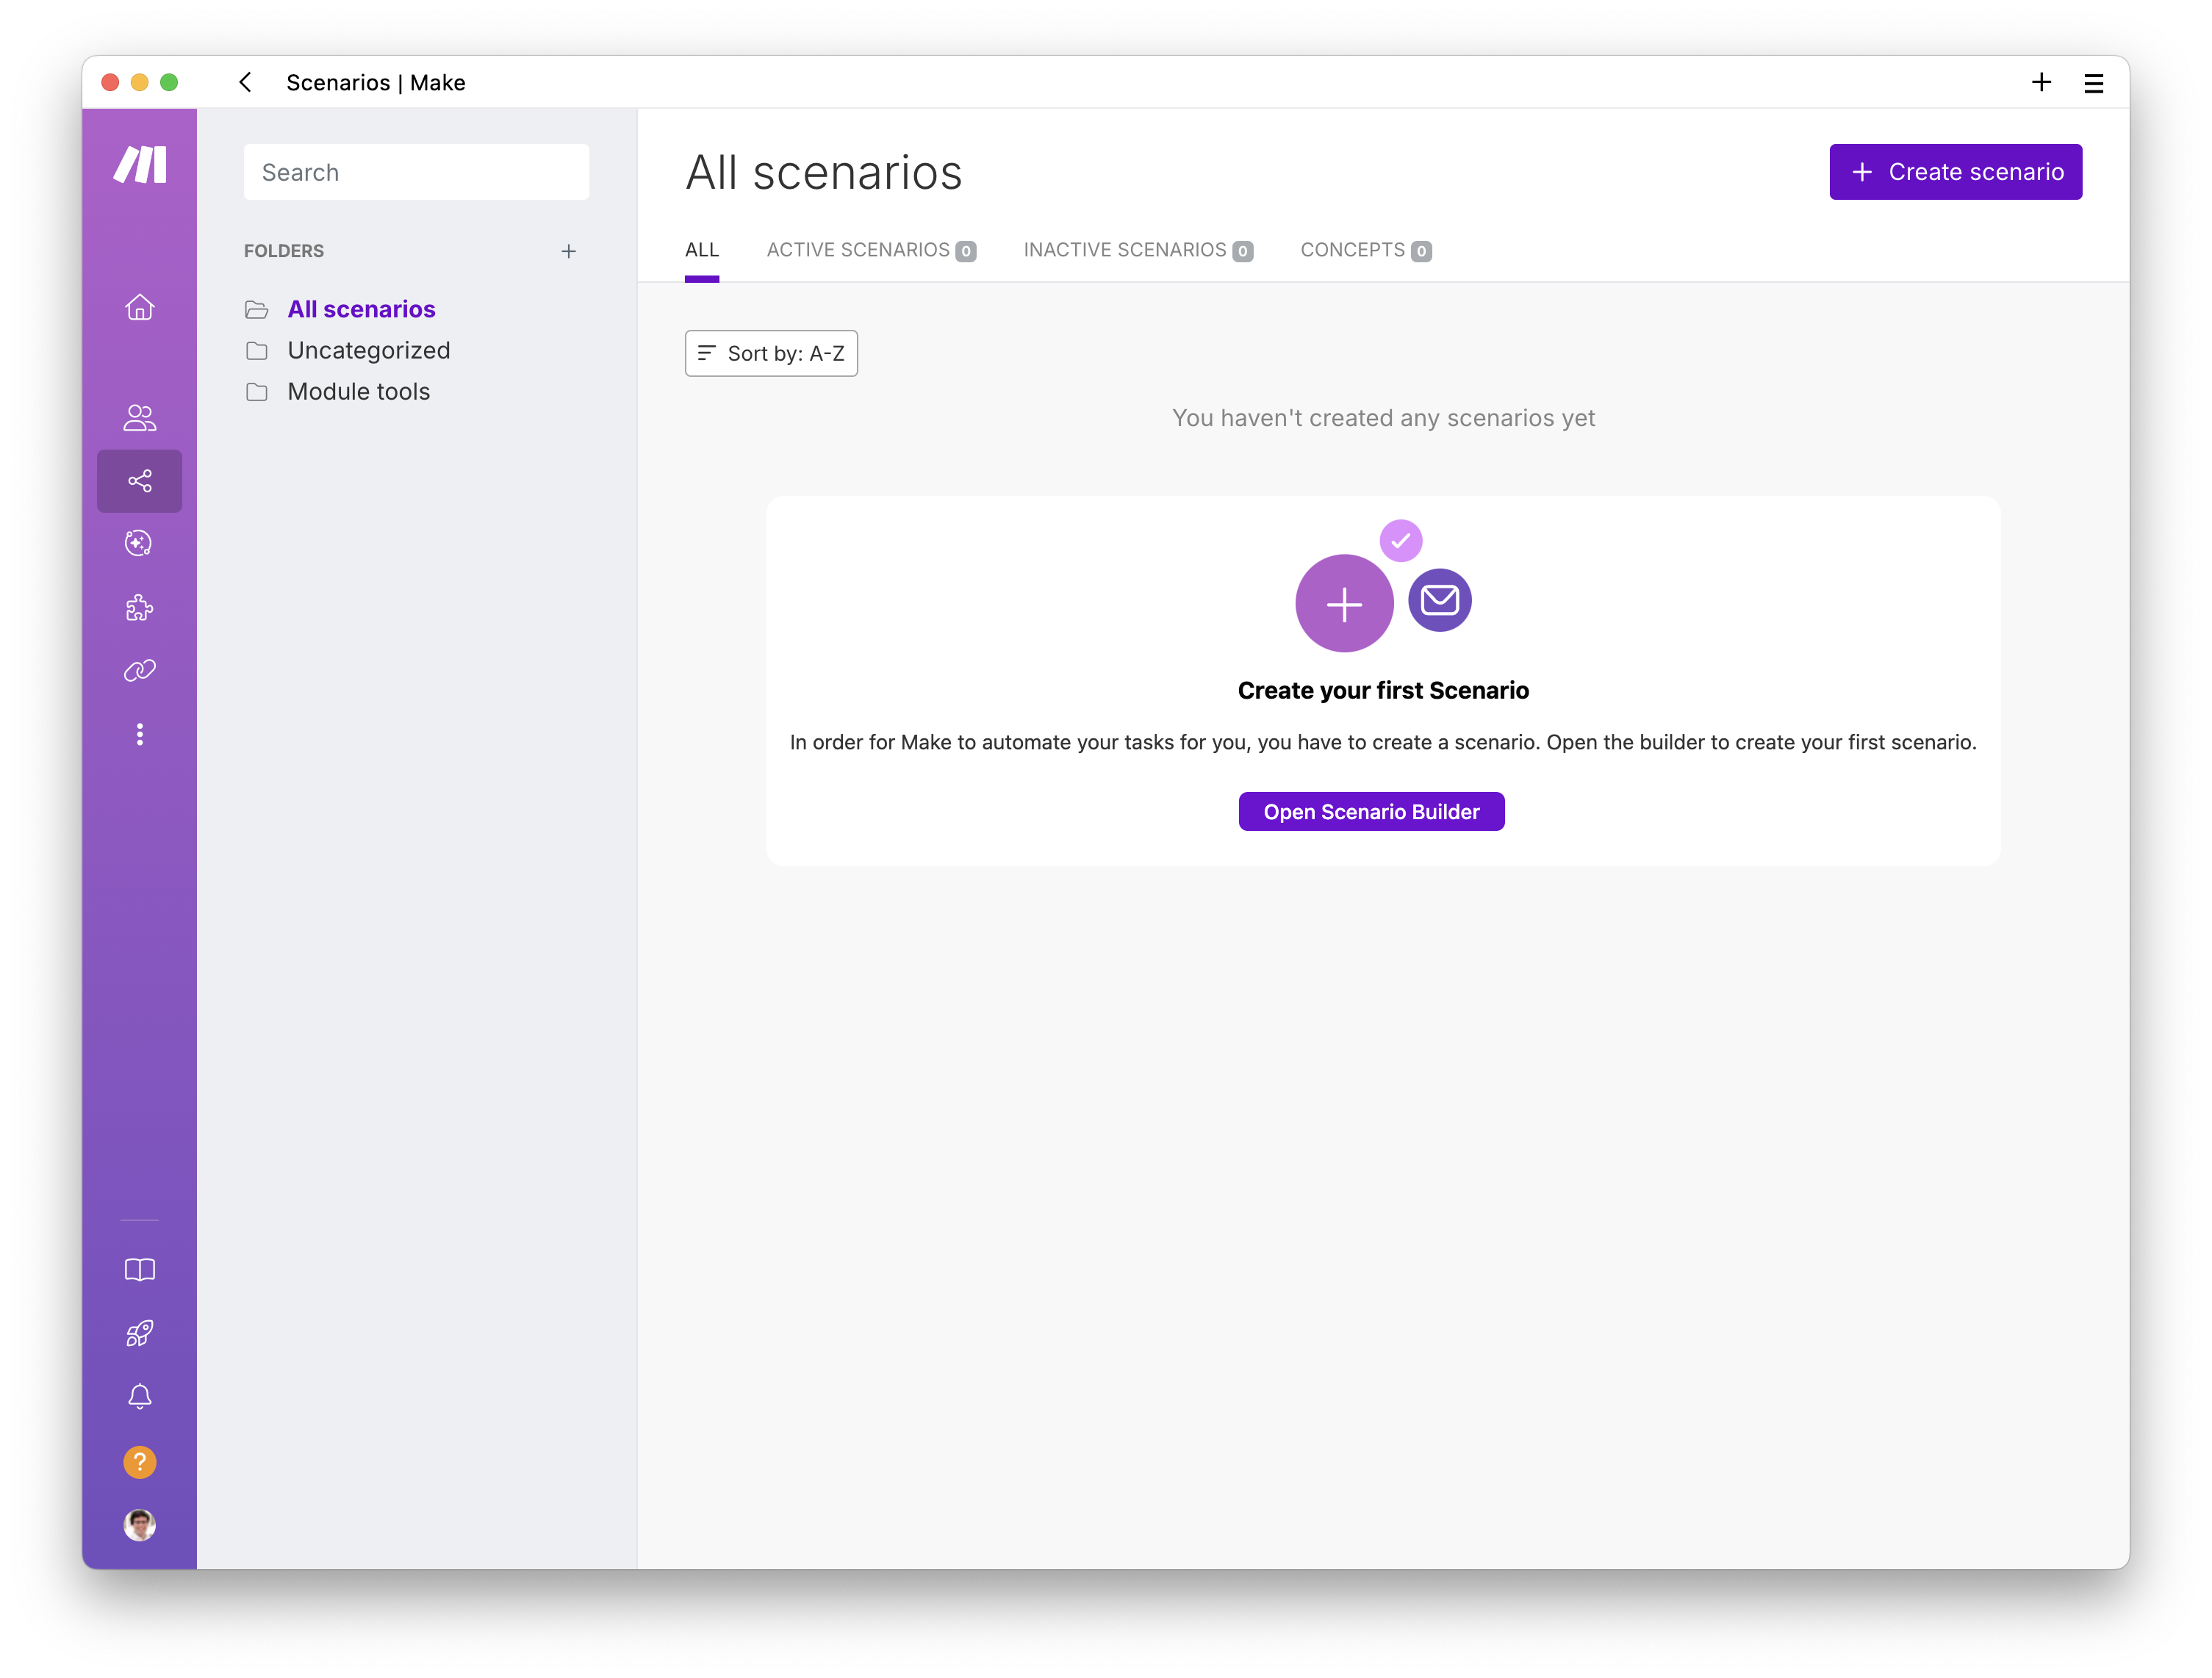Viewport: 2212px width, 1678px height.
Task: Click the Create scenario button
Action: 1954,171
